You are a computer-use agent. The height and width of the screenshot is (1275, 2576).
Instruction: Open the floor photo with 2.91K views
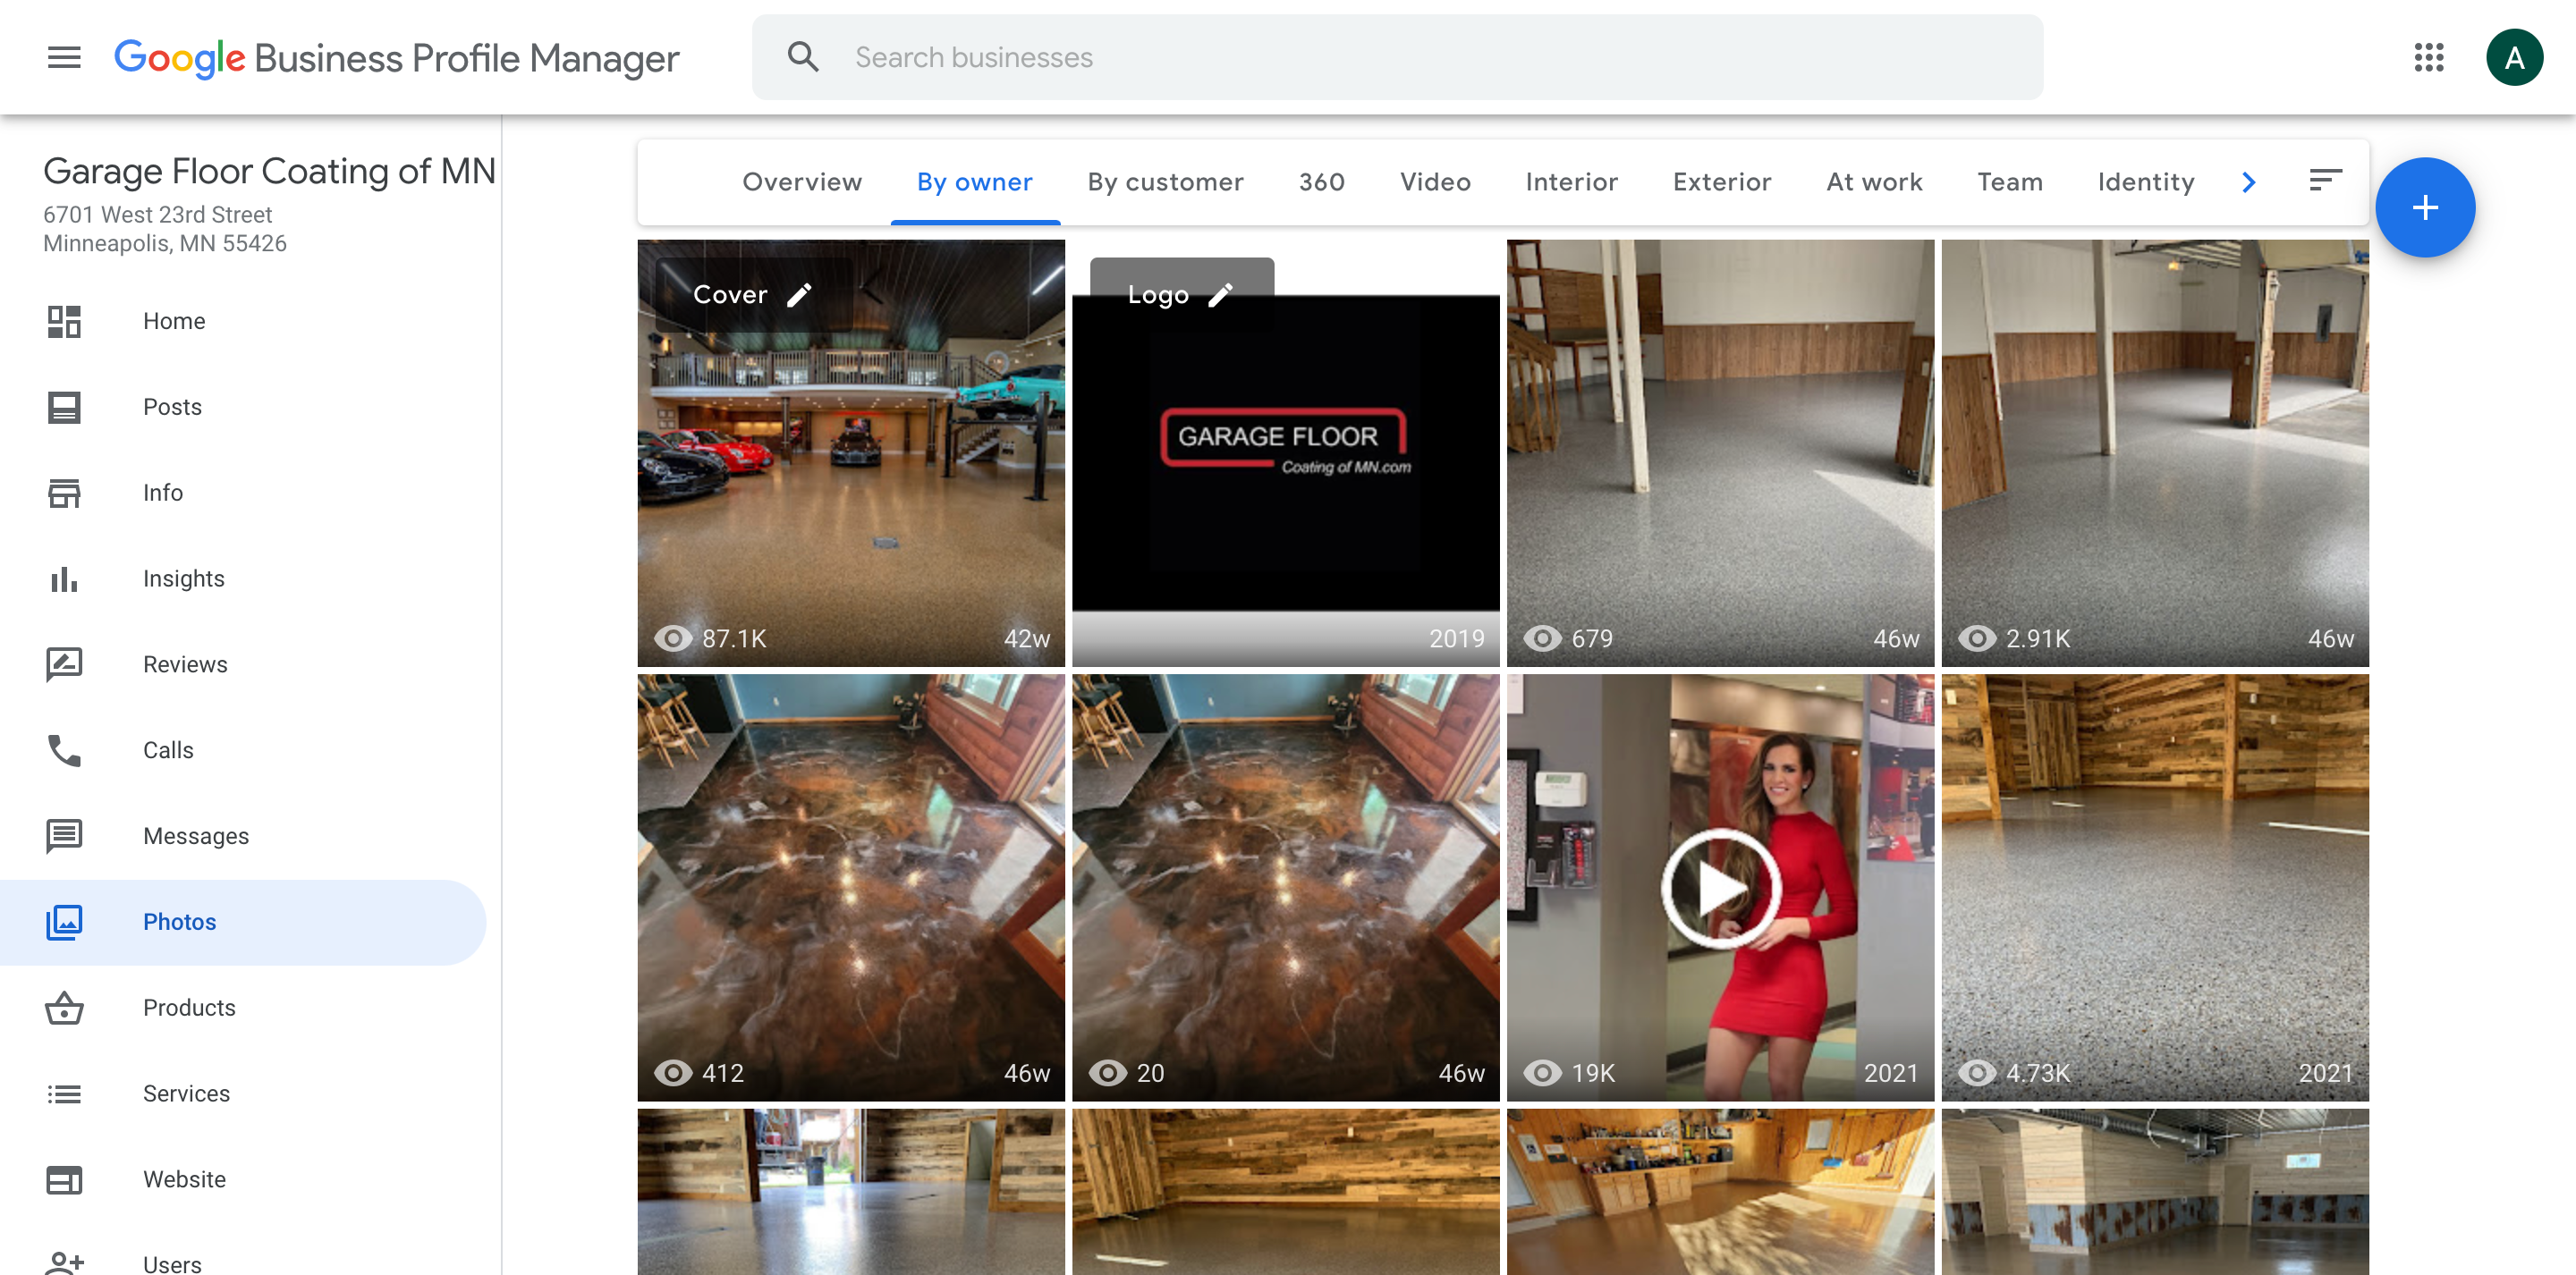[x=2155, y=453]
